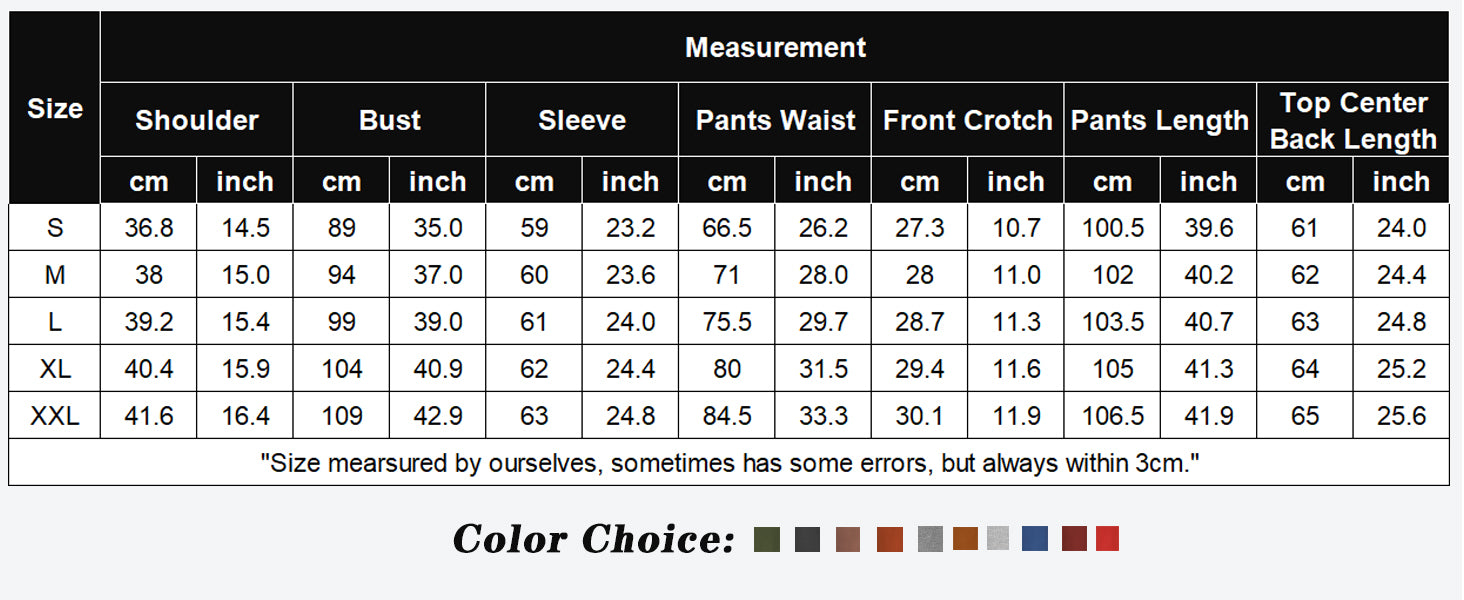
Task: Pick the dusty rose-brown color swatch
Action: 848,539
